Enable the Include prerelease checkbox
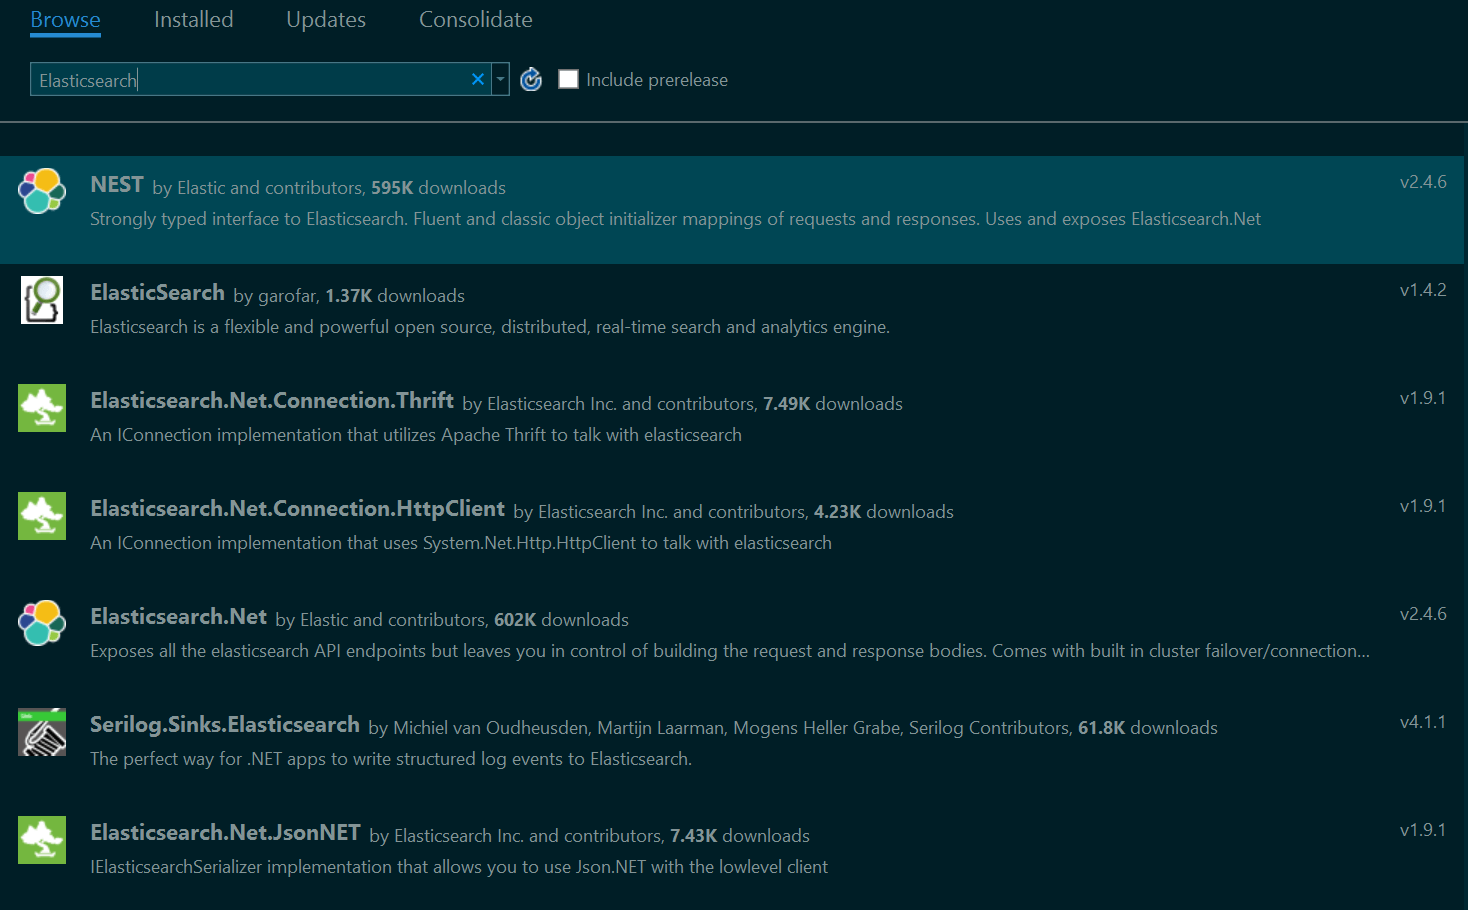This screenshot has width=1468, height=910. pos(568,79)
